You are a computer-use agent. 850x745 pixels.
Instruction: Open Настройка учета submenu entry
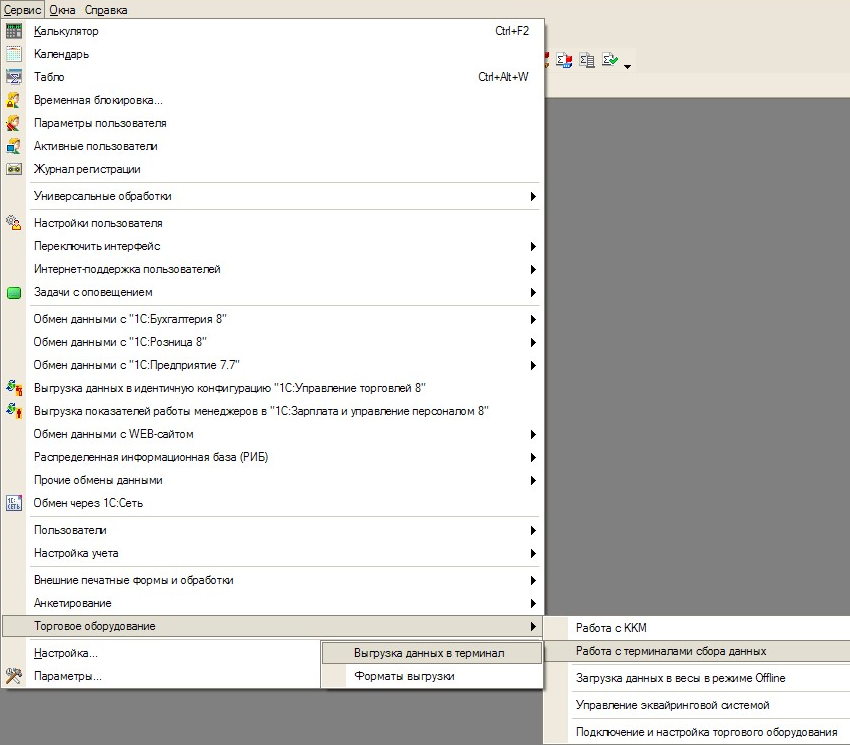272,553
